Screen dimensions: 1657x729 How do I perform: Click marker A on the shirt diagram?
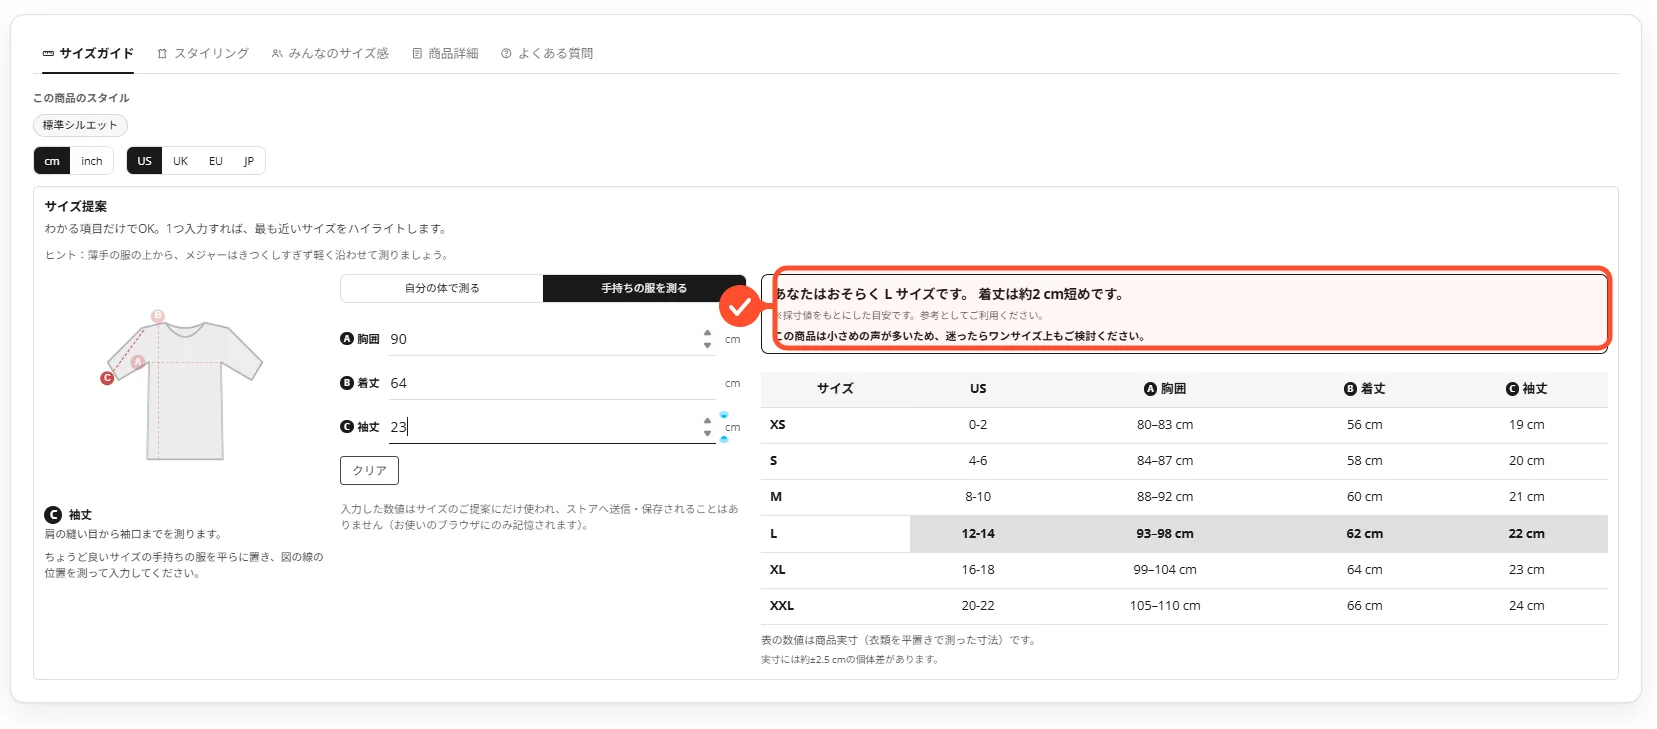(x=138, y=362)
